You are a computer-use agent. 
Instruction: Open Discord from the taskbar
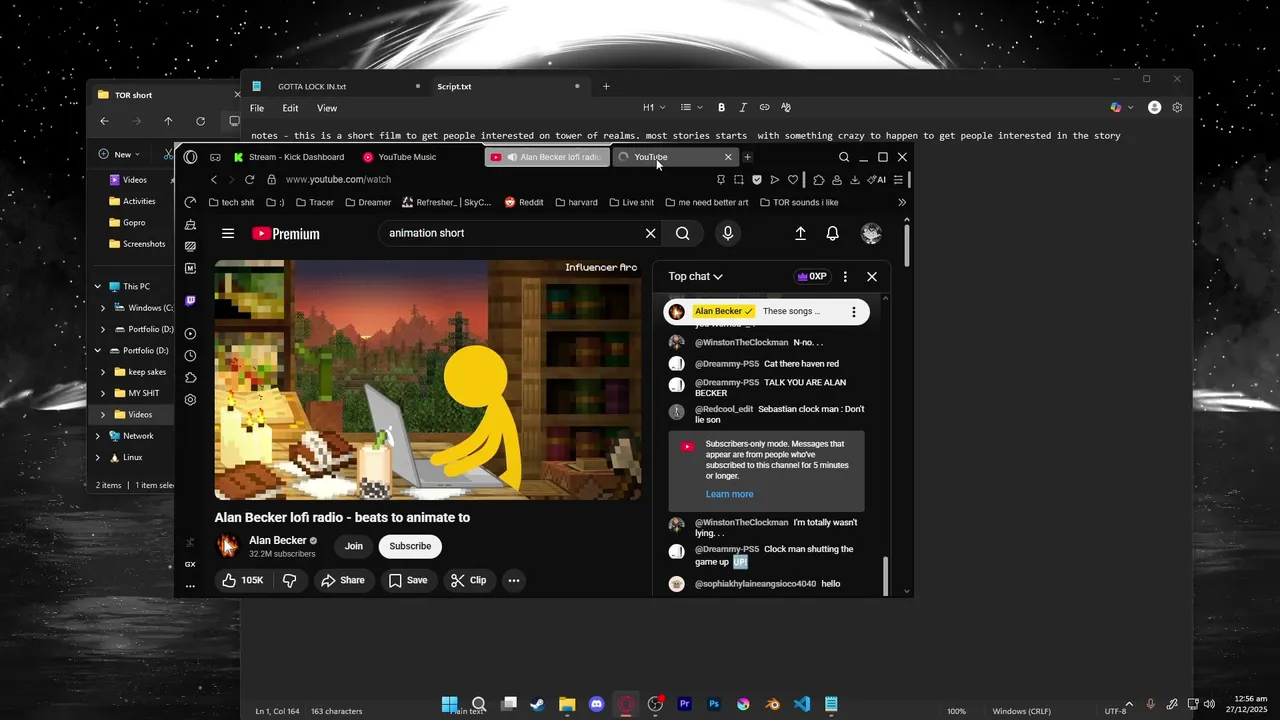pos(597,704)
